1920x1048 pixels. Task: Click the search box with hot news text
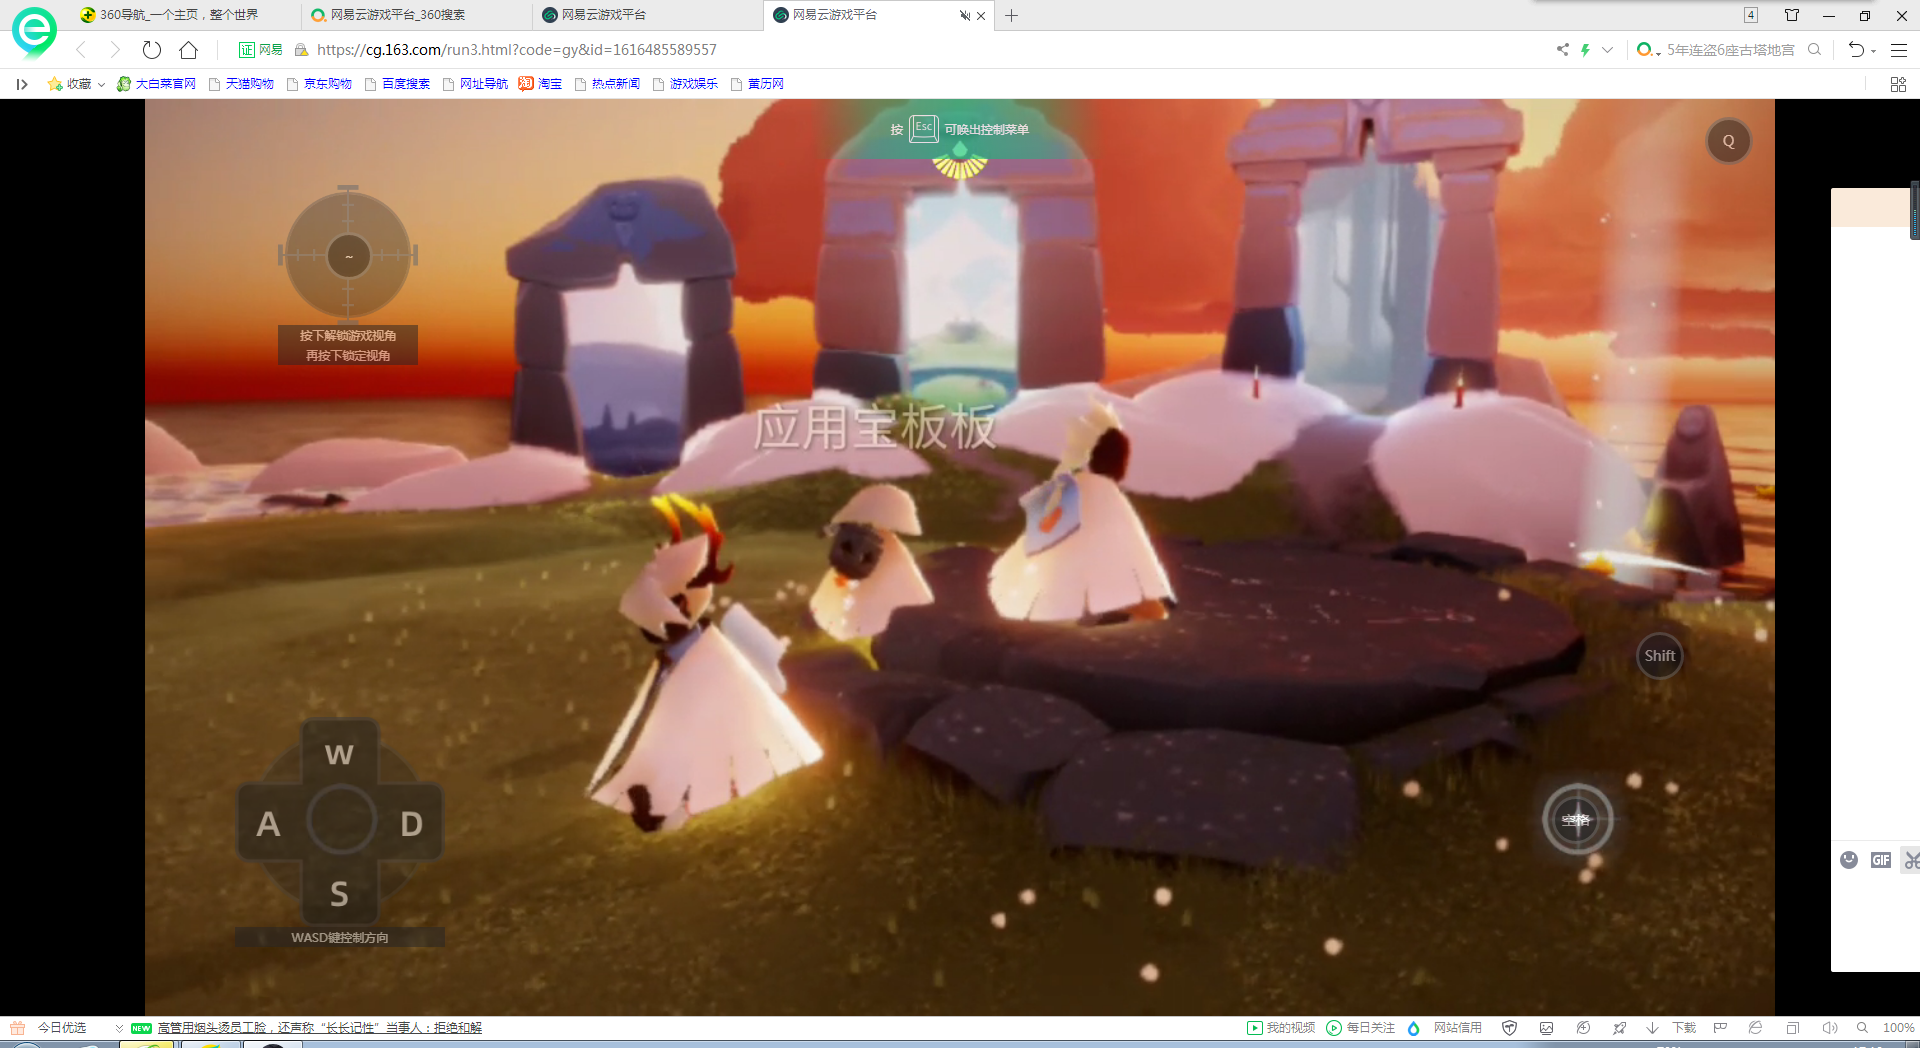(x=1730, y=50)
